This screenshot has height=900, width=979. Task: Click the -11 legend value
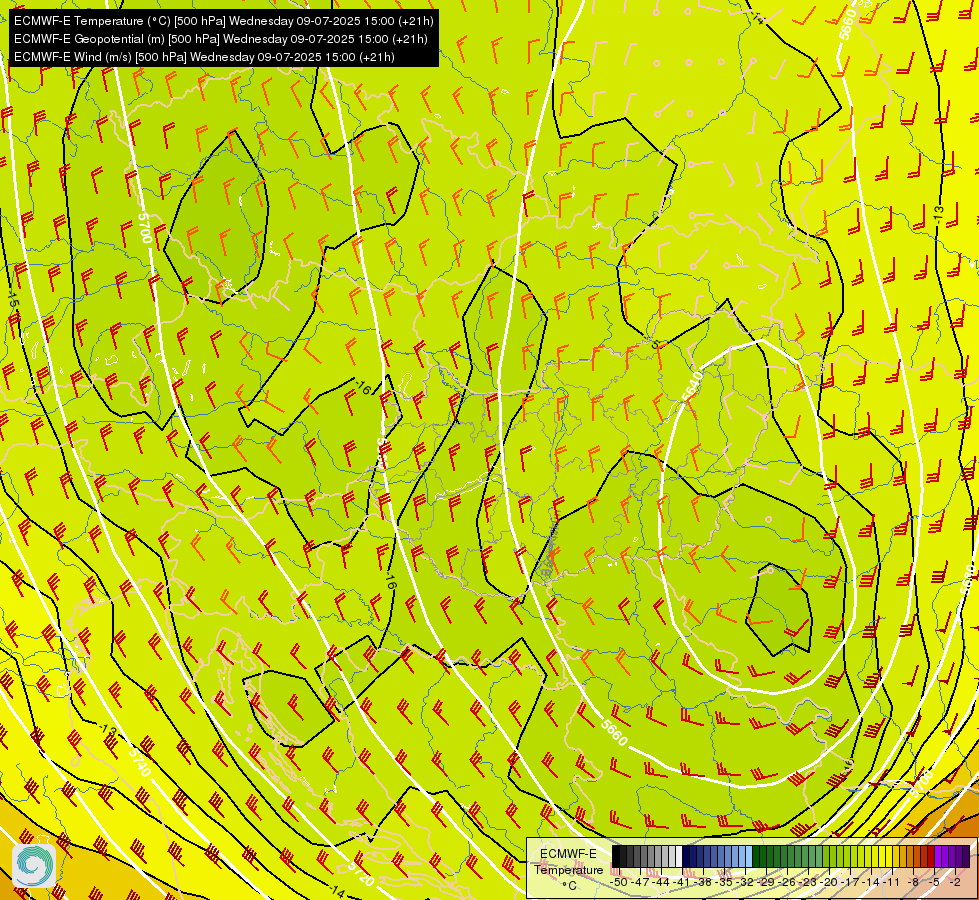click(893, 882)
